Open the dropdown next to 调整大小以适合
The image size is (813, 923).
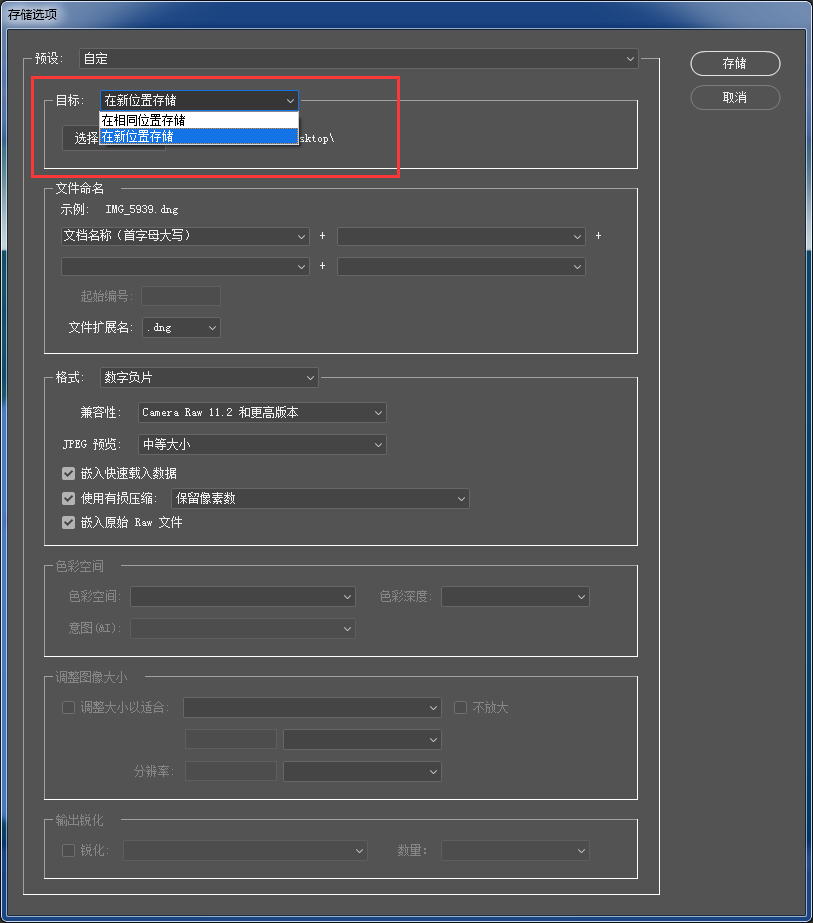click(x=312, y=707)
